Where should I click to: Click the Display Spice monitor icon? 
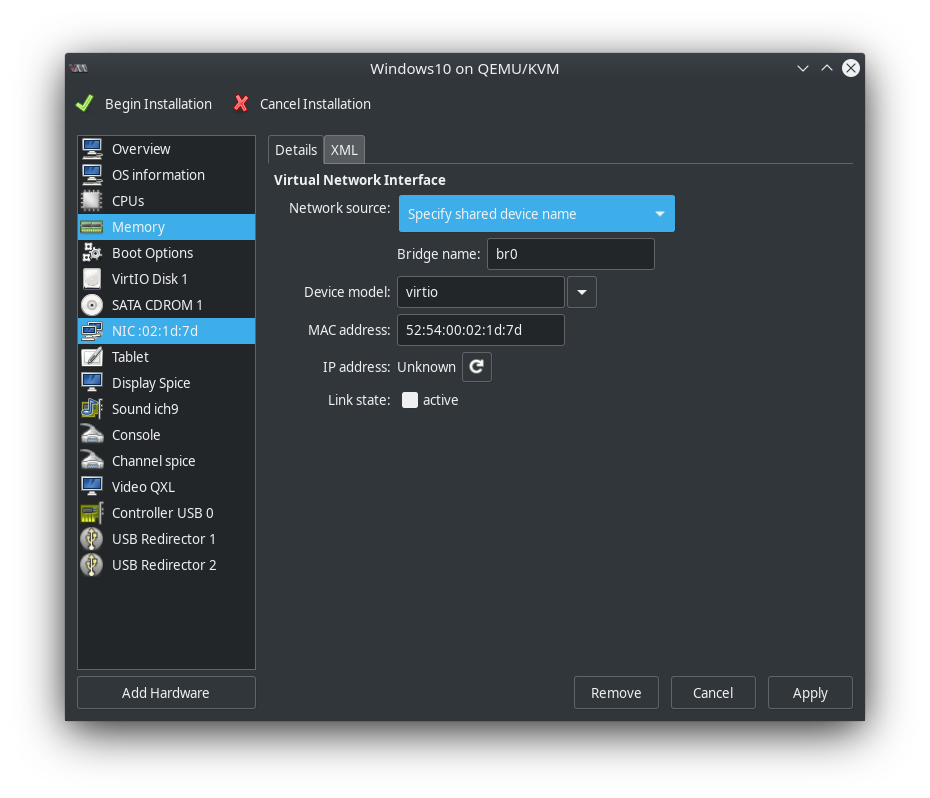click(x=92, y=383)
